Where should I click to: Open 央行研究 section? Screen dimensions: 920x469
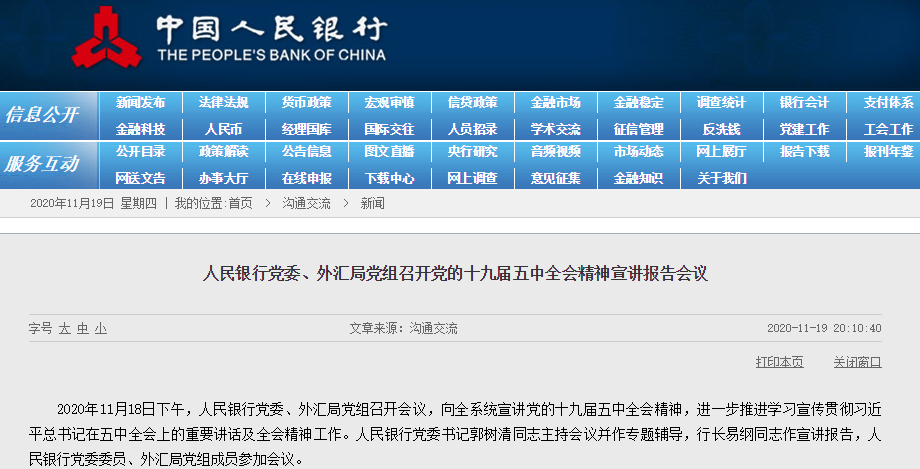click(472, 151)
